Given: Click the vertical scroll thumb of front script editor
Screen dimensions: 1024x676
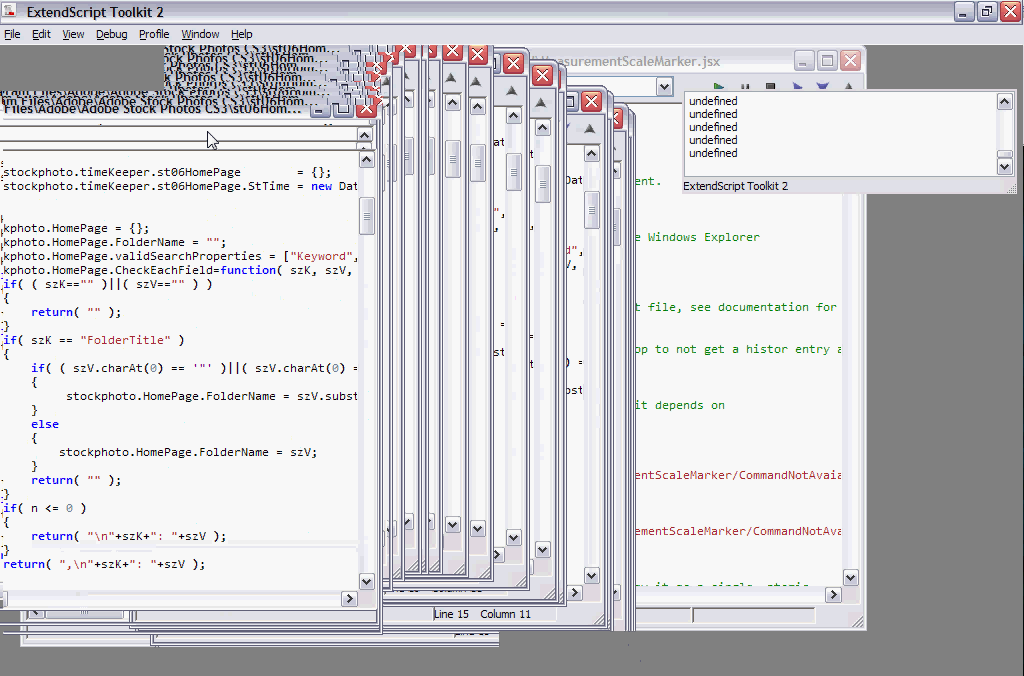Looking at the screenshot, I should point(367,216).
